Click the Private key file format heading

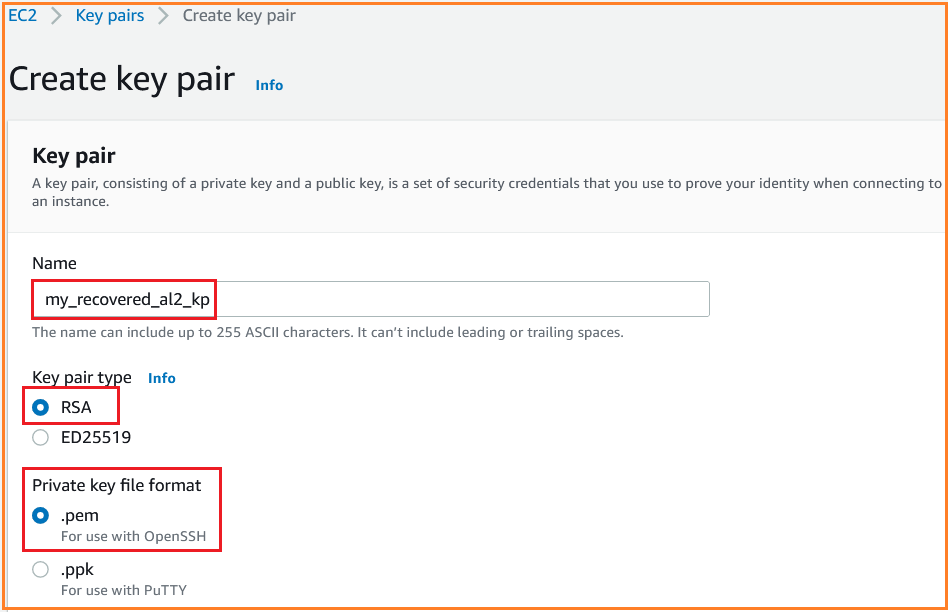point(118,485)
